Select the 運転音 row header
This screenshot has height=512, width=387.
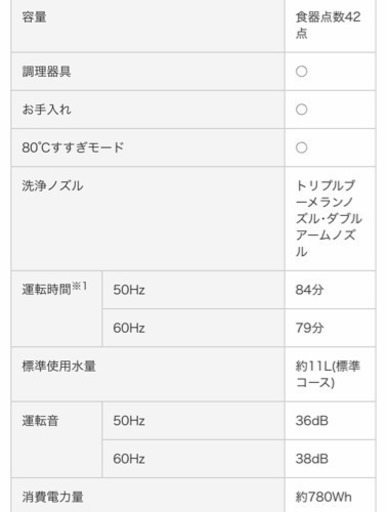(x=40, y=421)
